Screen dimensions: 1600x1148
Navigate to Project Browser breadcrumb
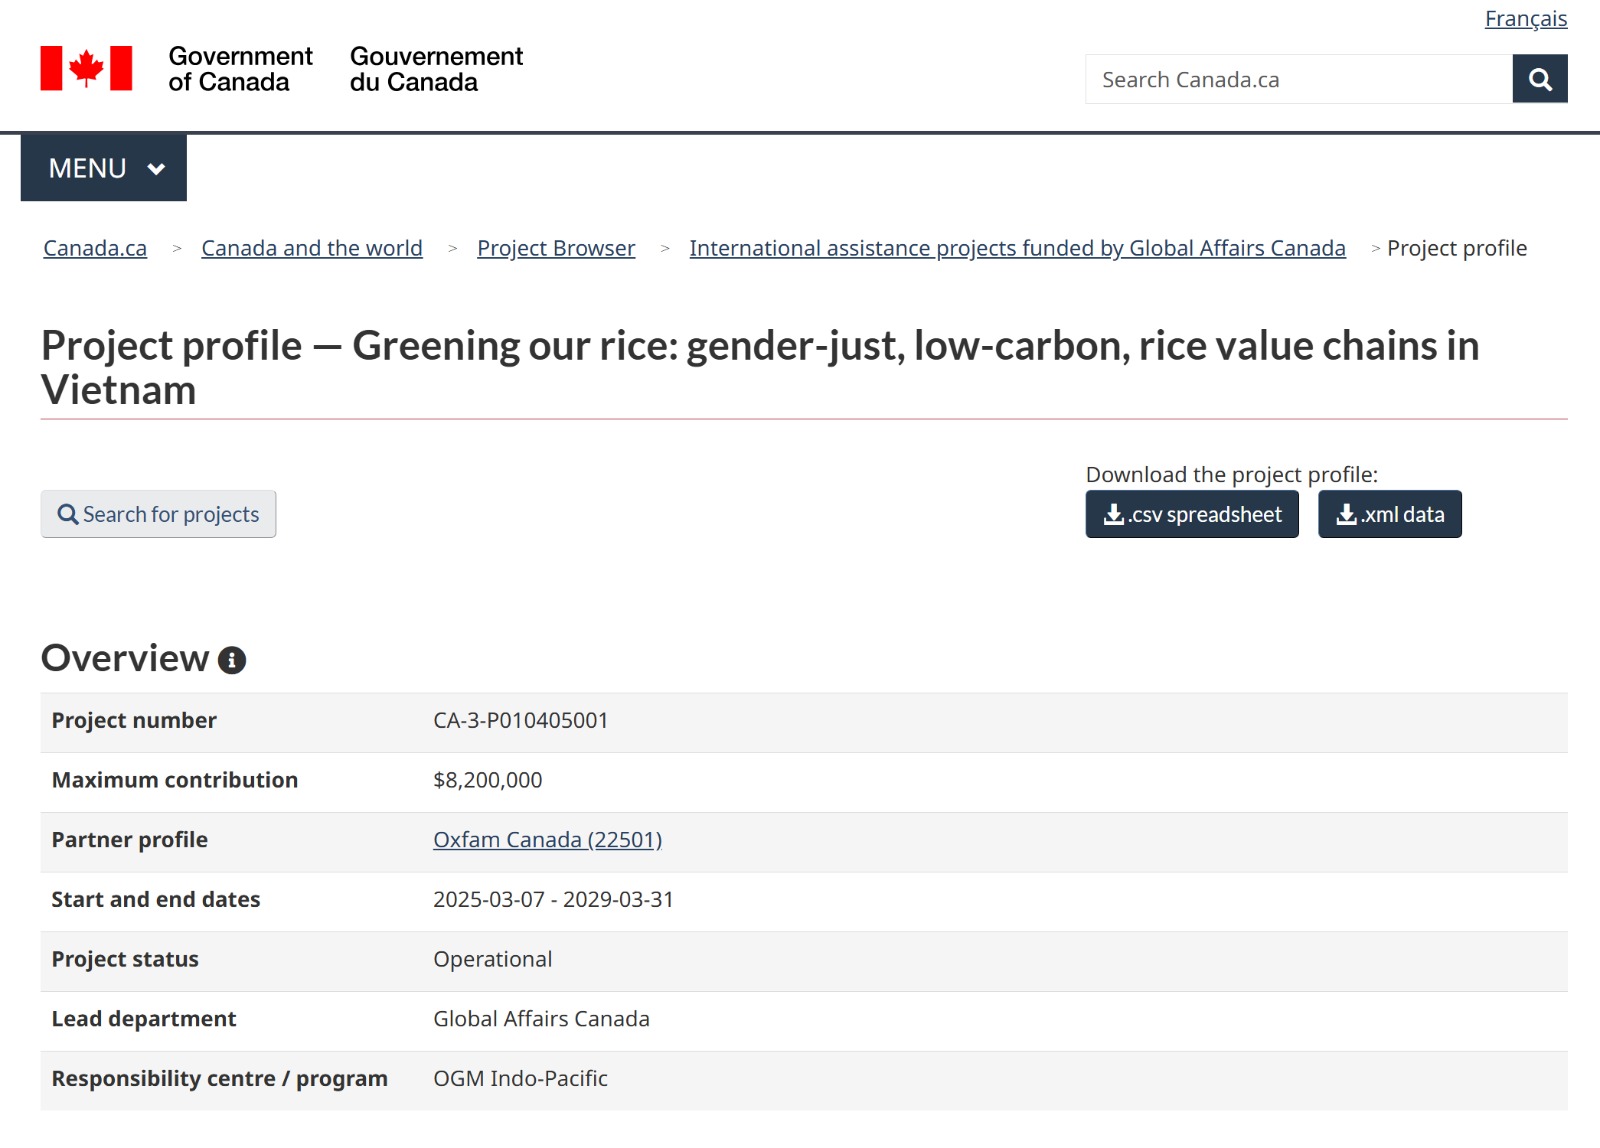click(556, 248)
